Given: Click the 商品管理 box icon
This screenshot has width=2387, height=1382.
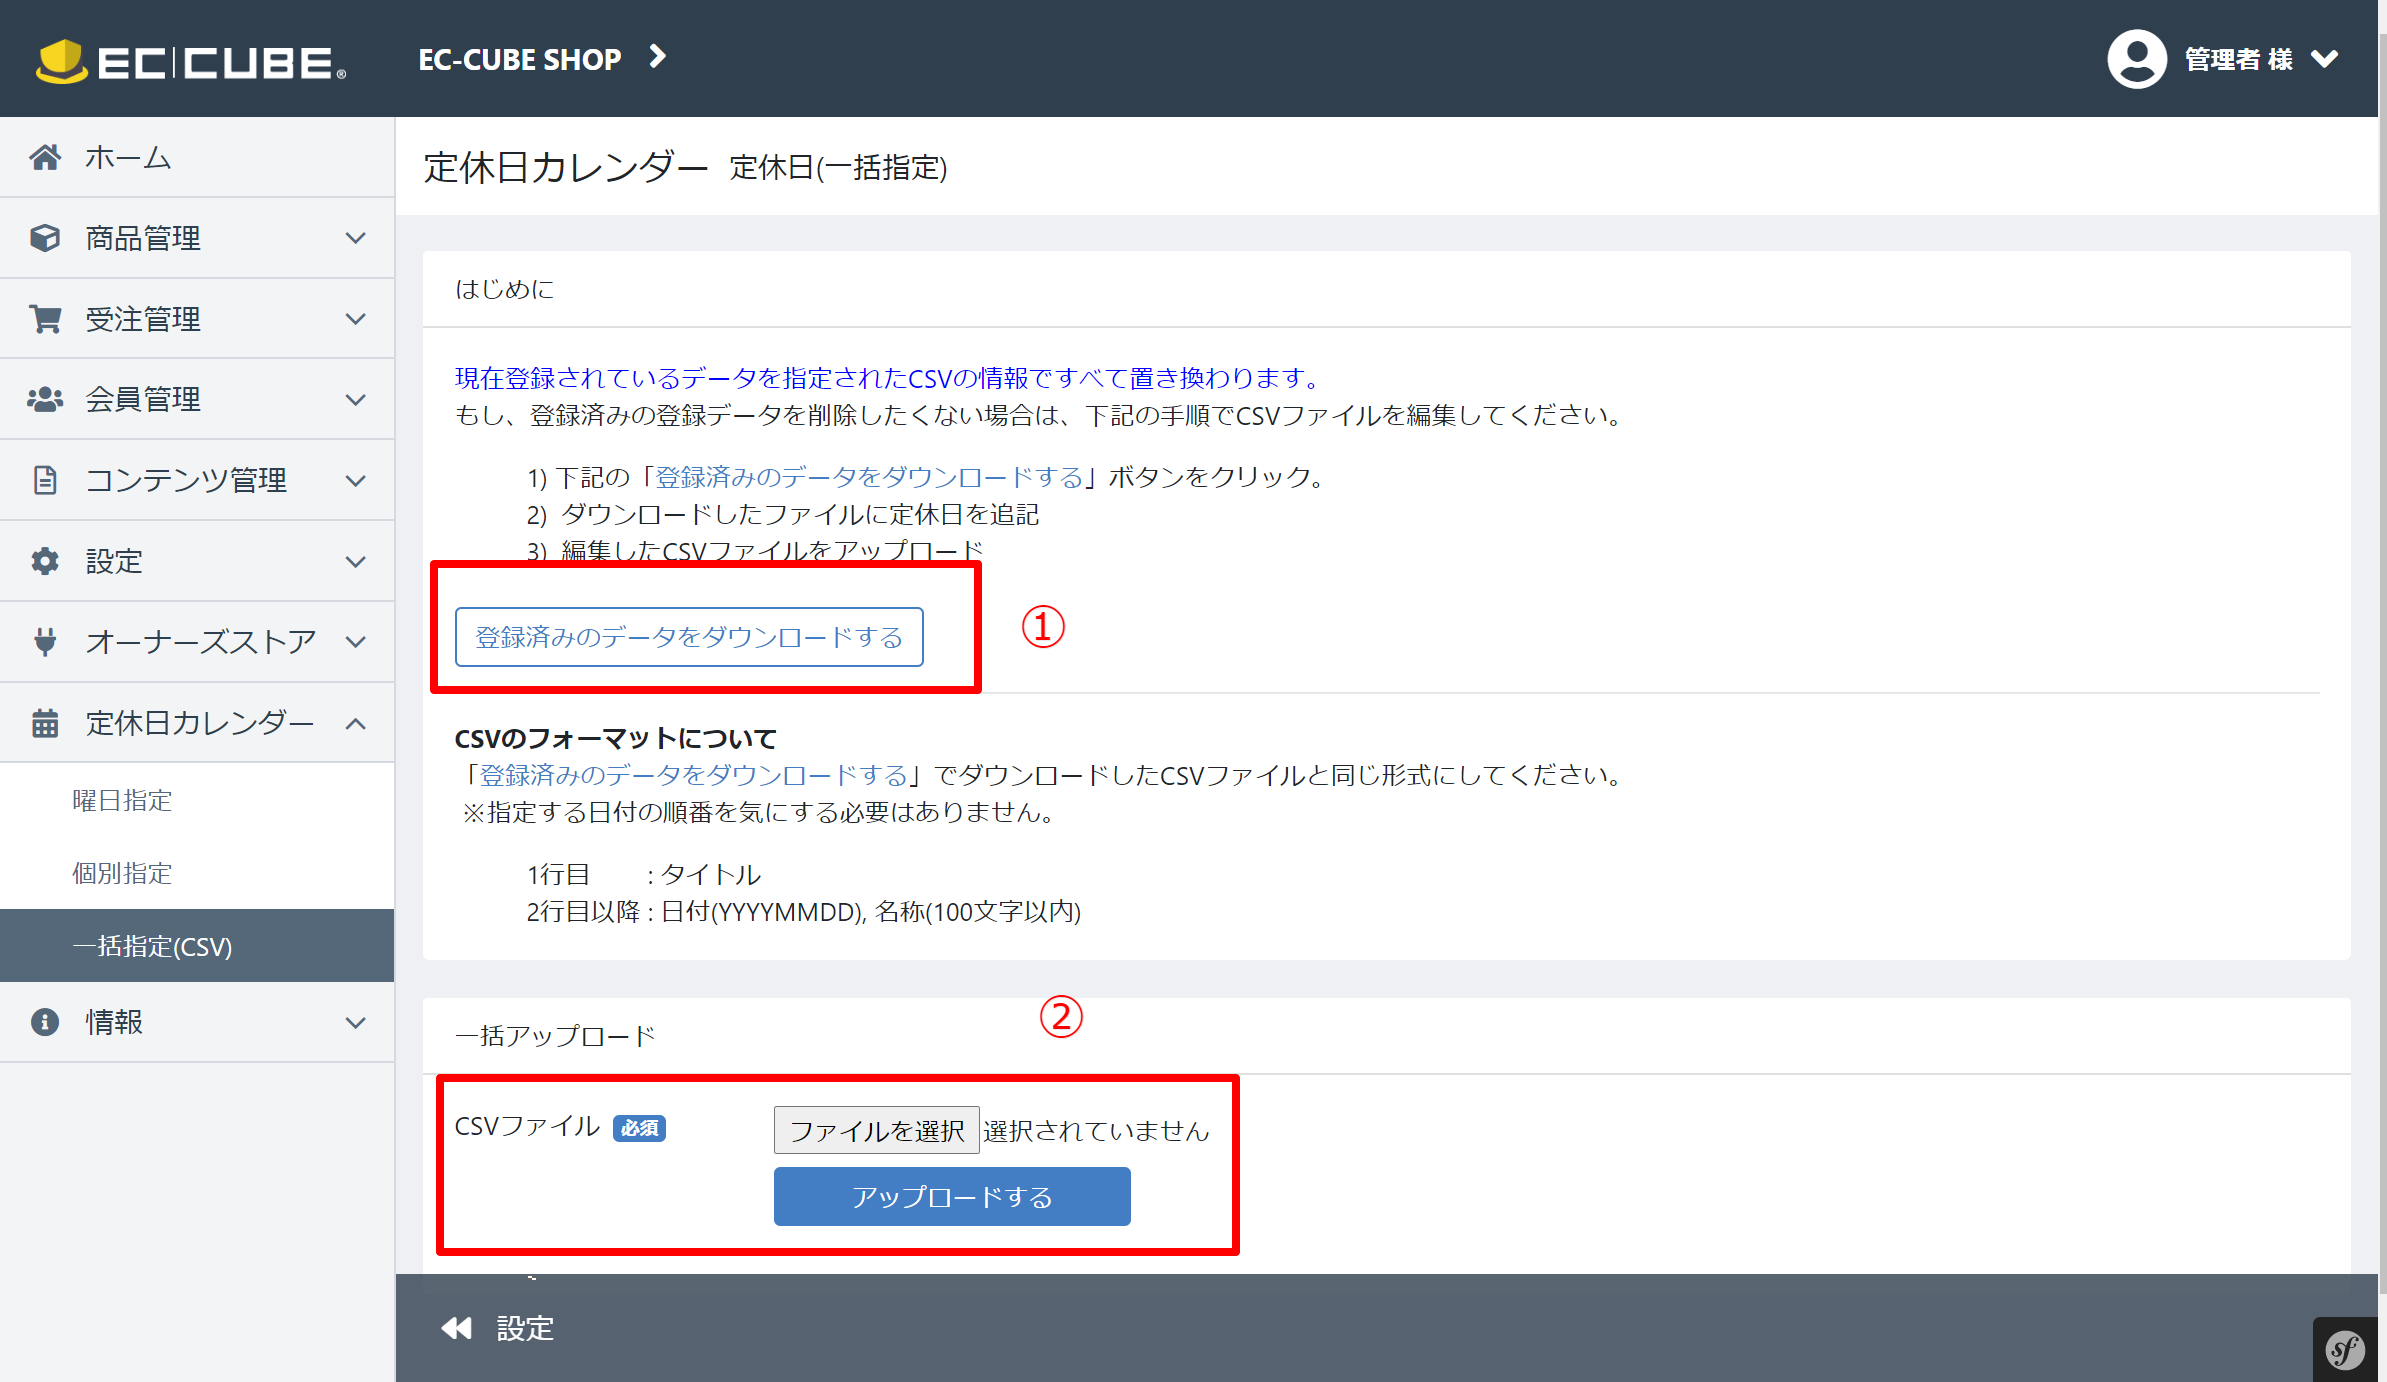Looking at the screenshot, I should [x=45, y=238].
